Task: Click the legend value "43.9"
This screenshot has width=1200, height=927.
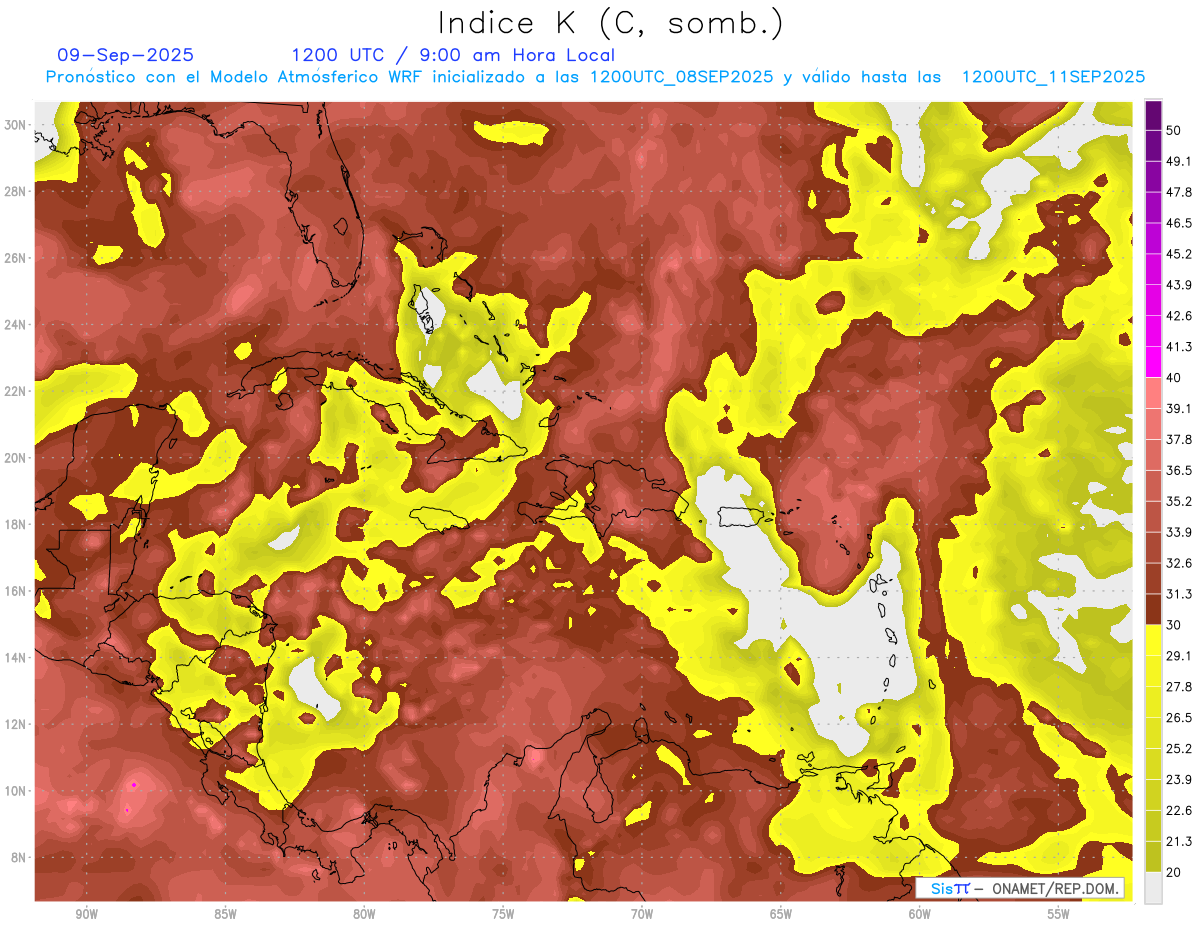Action: (1179, 285)
